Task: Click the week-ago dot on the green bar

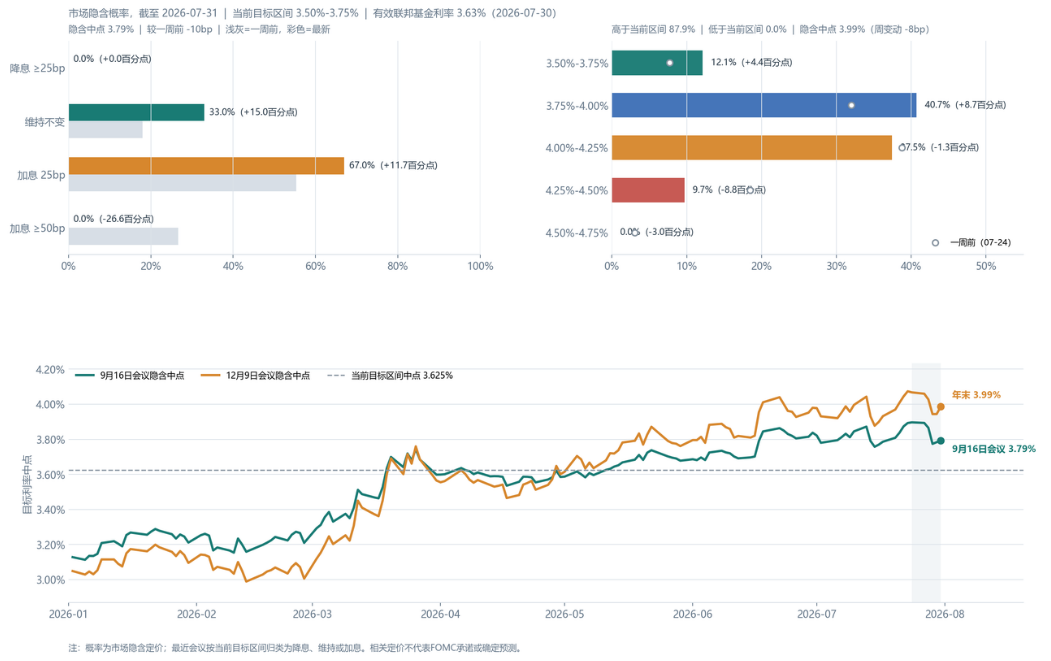Action: click(x=670, y=63)
